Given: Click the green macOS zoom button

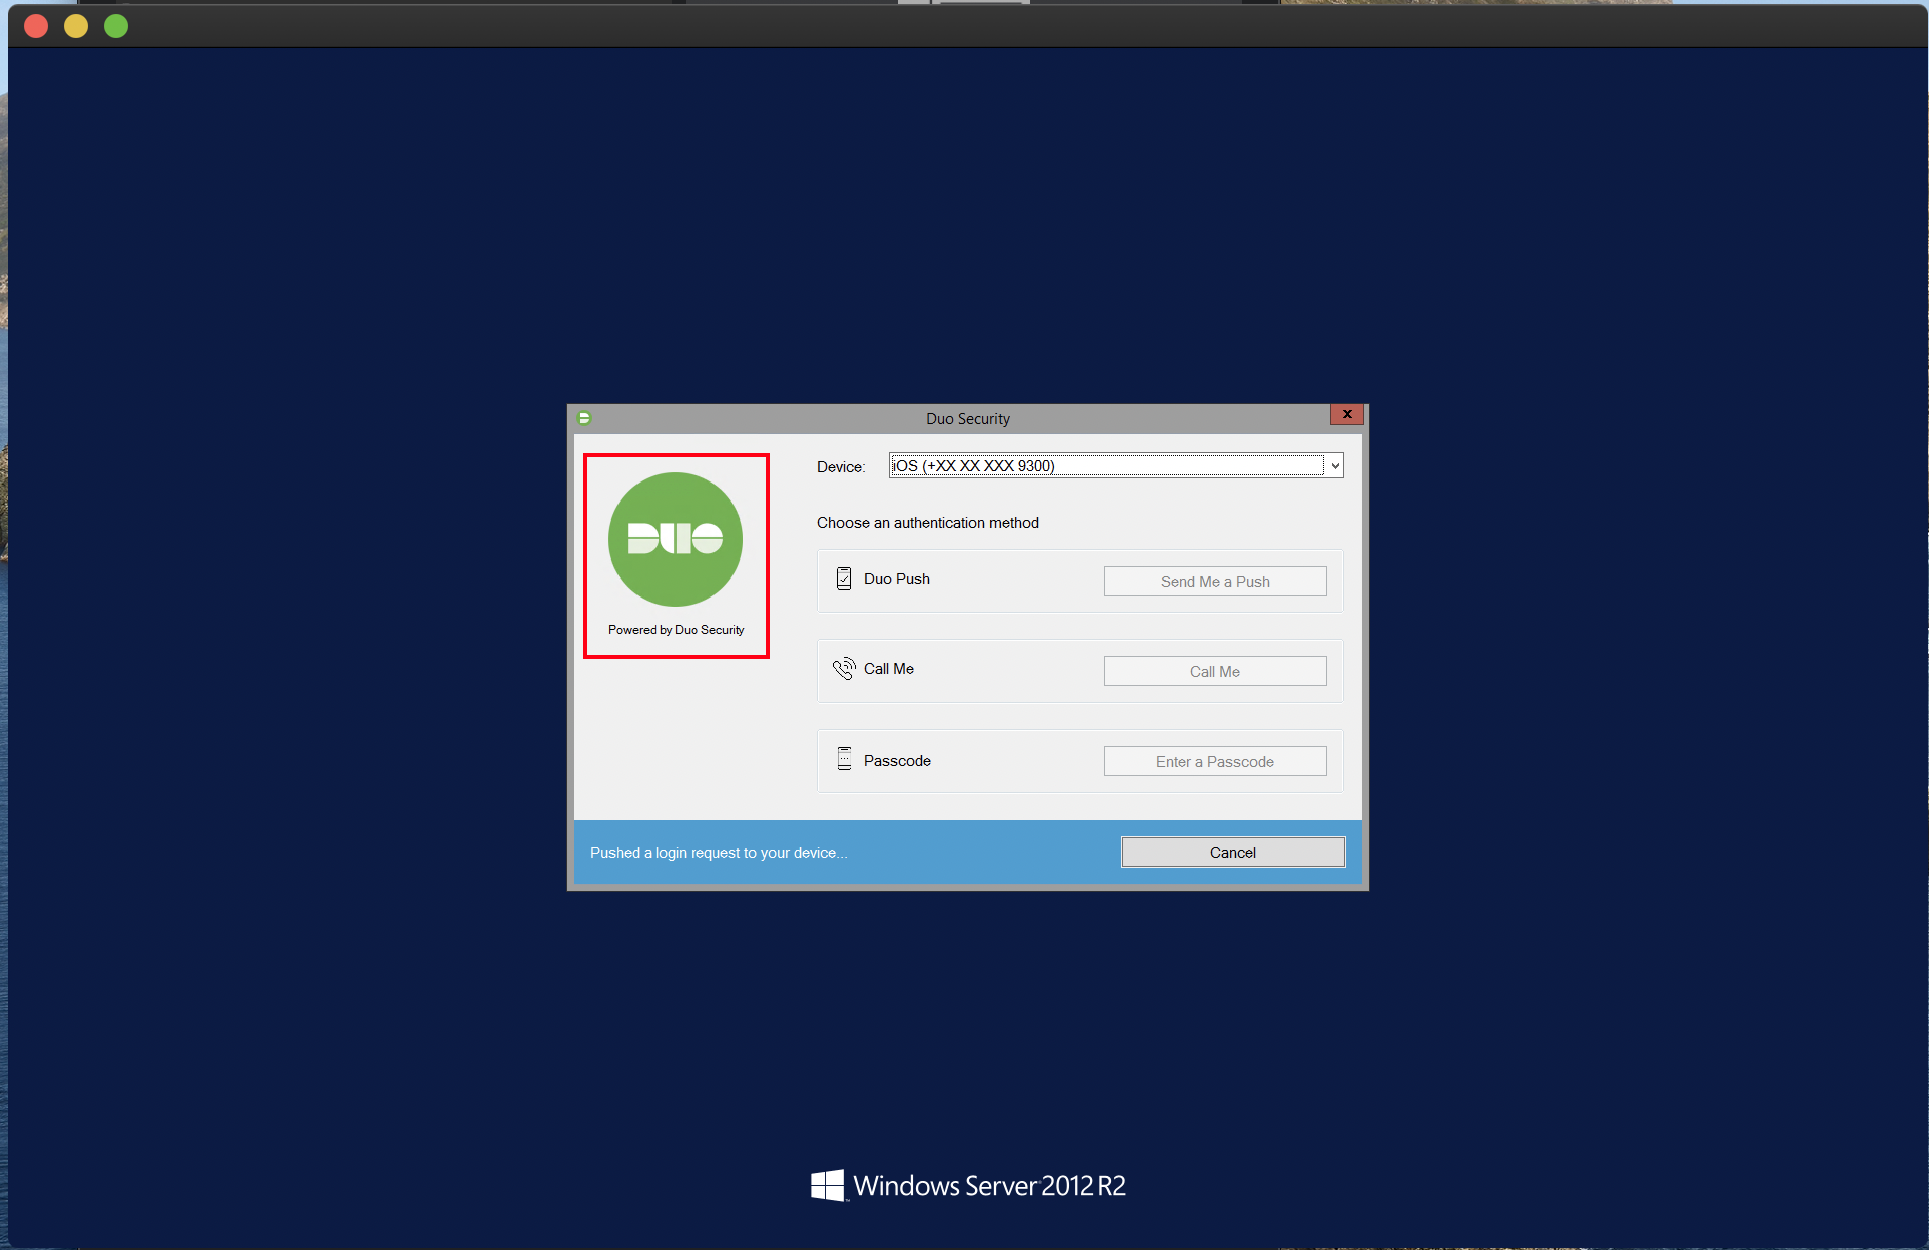Looking at the screenshot, I should pos(116,26).
